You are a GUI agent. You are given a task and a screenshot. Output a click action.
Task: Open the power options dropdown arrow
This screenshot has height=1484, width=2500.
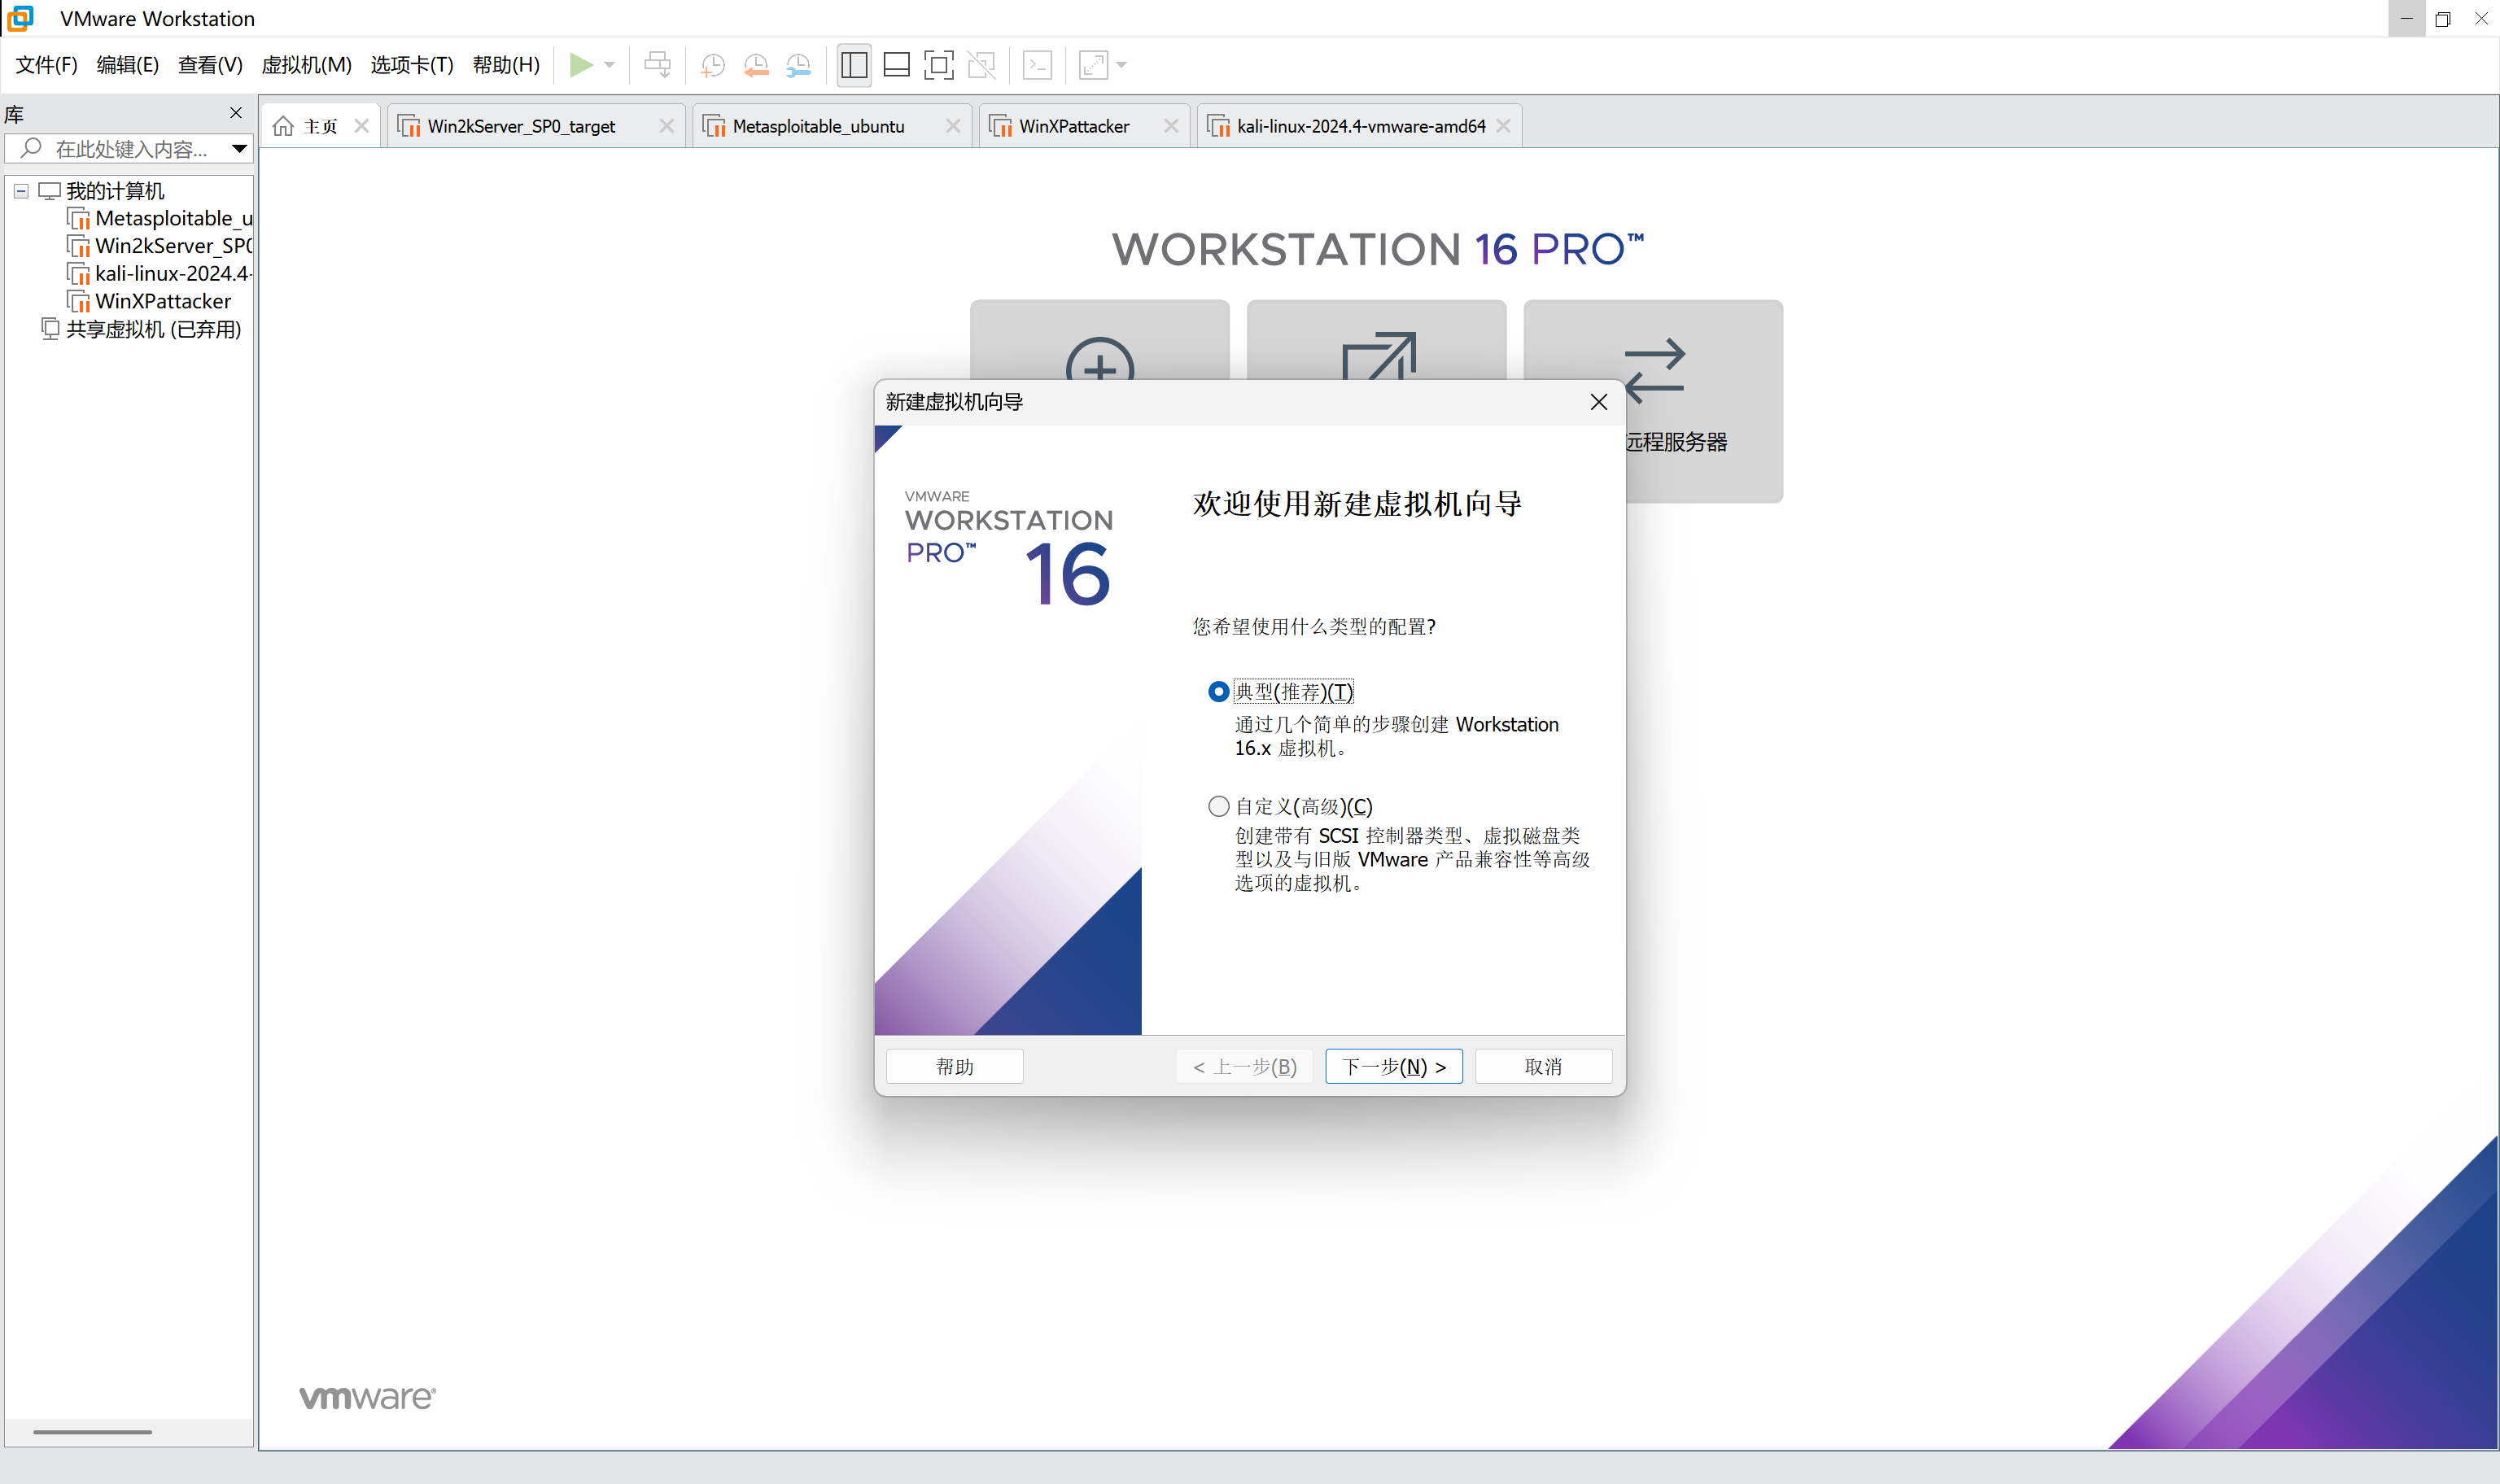click(610, 65)
